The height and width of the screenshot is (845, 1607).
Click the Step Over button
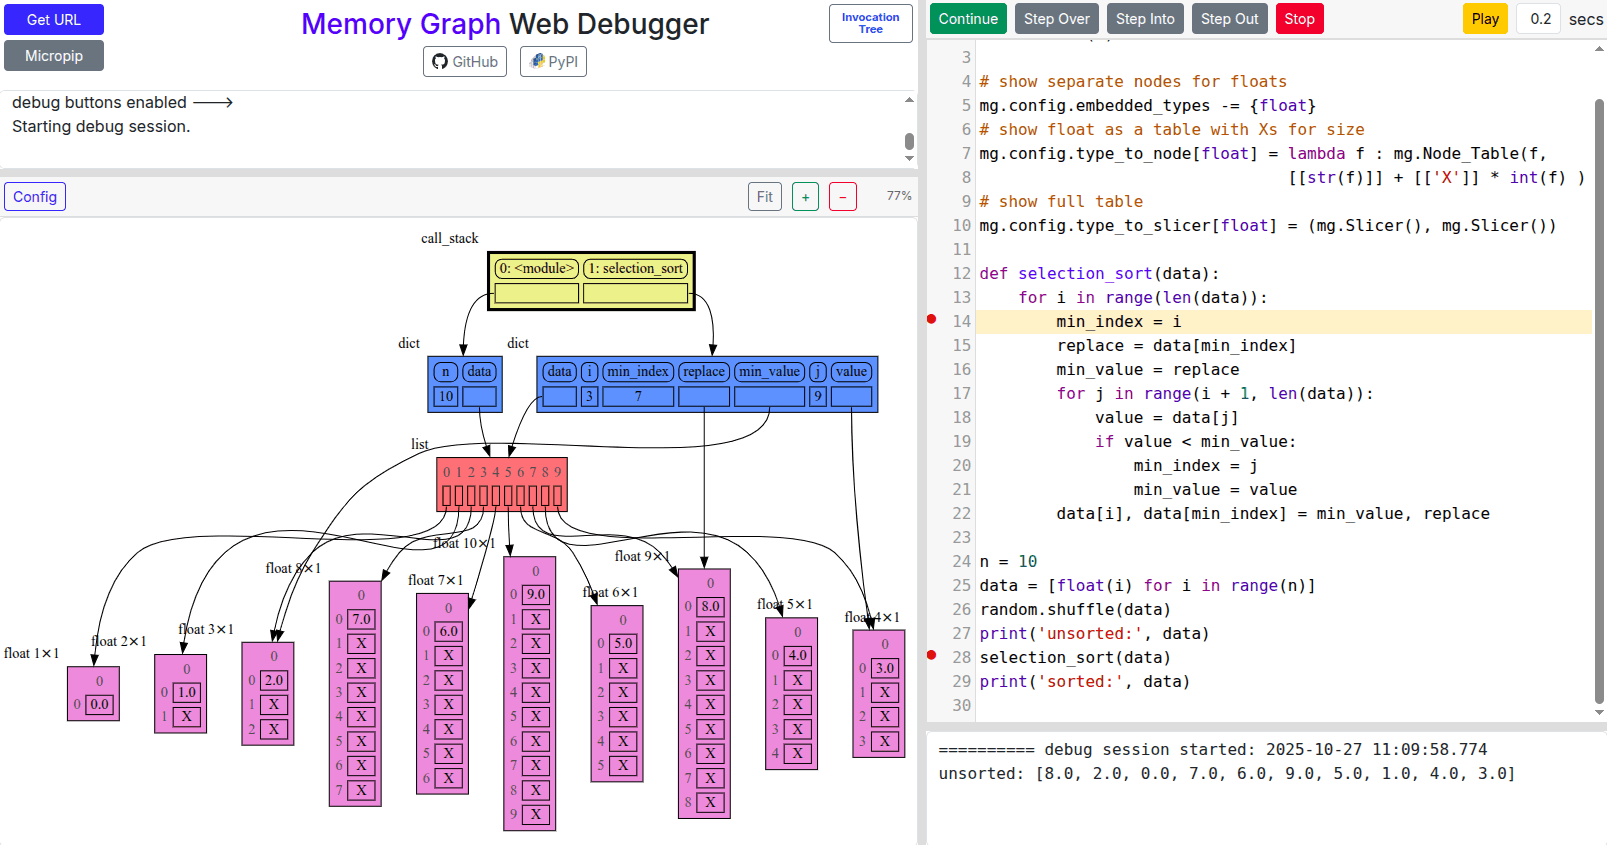tap(1056, 19)
